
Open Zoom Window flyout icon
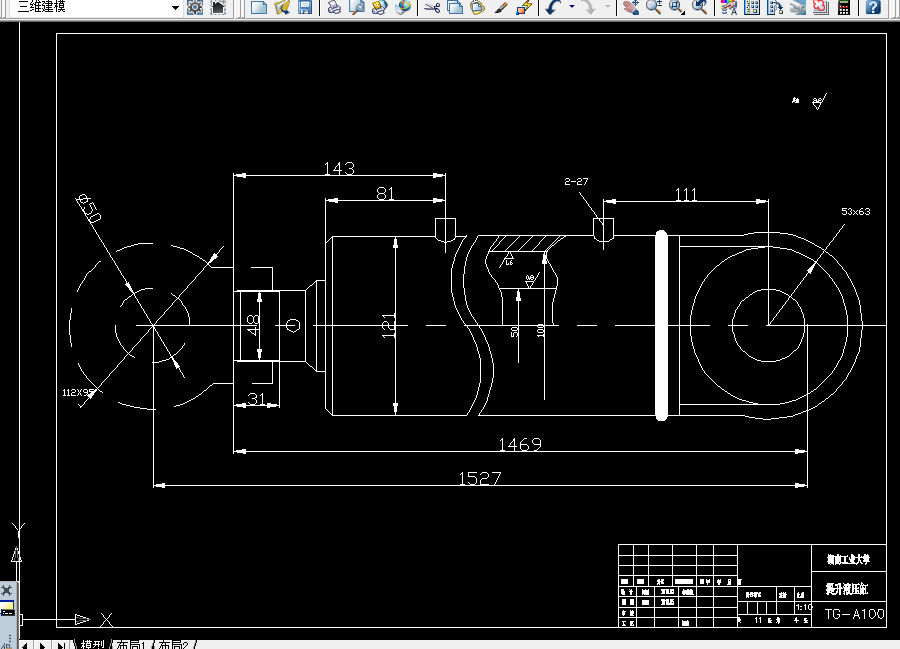[x=677, y=7]
